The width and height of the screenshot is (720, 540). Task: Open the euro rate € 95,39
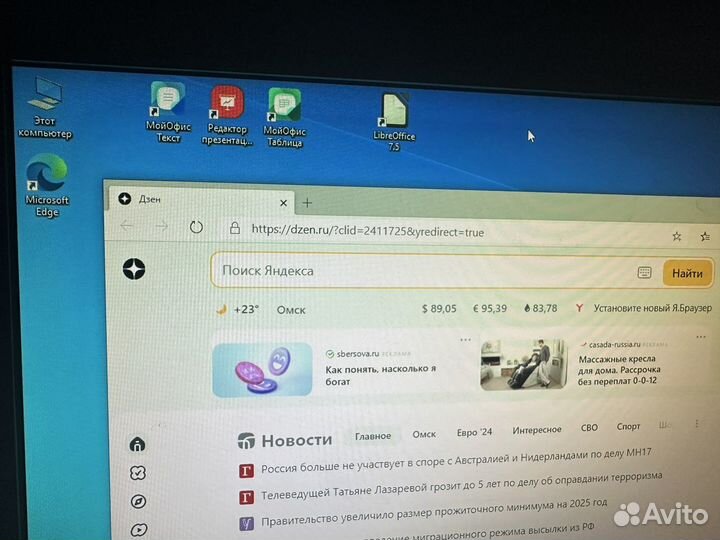coord(489,308)
